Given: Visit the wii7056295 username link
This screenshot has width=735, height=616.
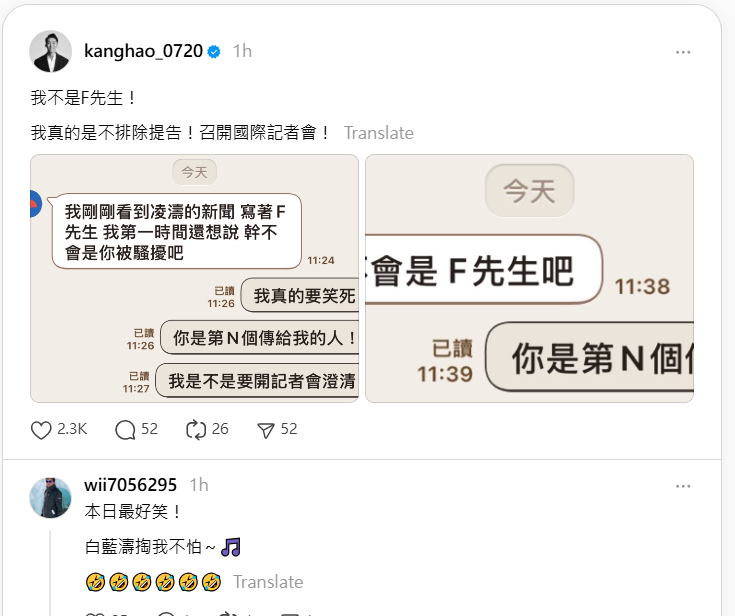Looking at the screenshot, I should [x=131, y=485].
